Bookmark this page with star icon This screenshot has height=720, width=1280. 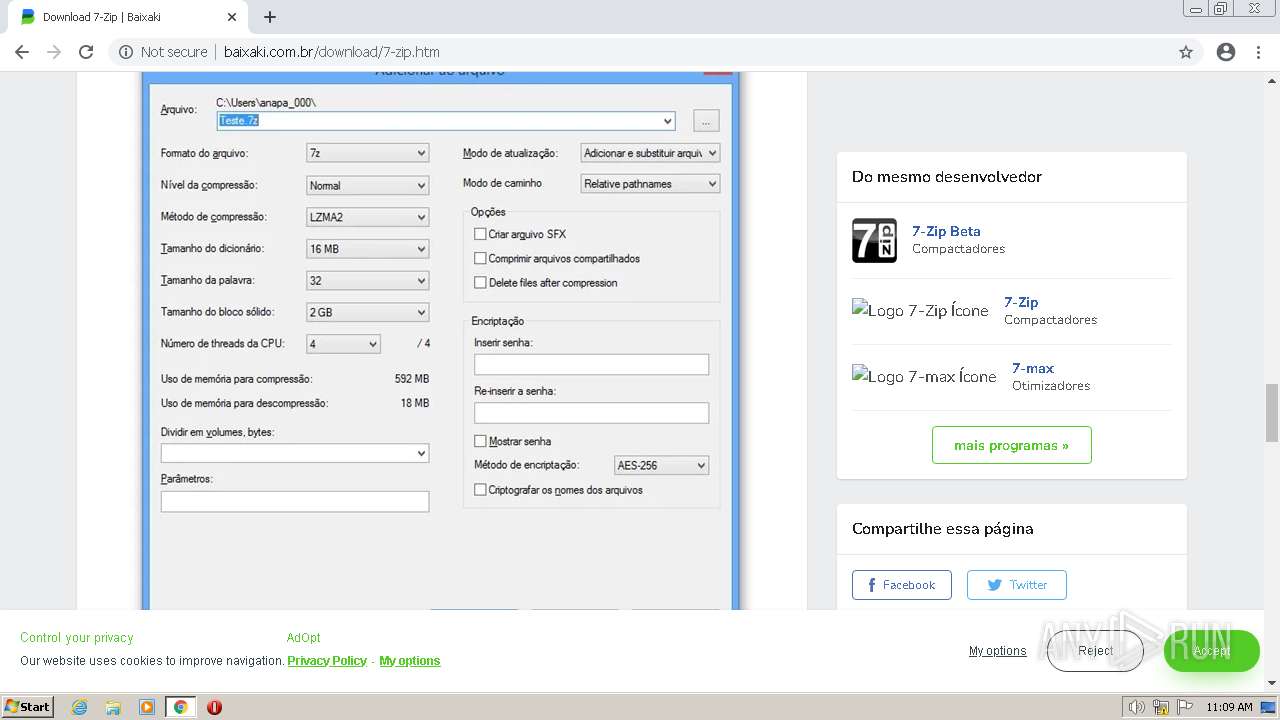1186,52
